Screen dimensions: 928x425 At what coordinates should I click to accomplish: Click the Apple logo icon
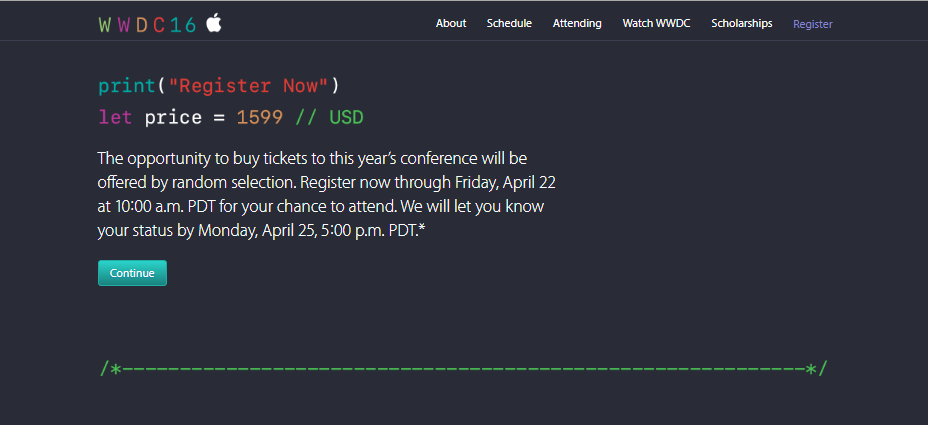[214, 23]
